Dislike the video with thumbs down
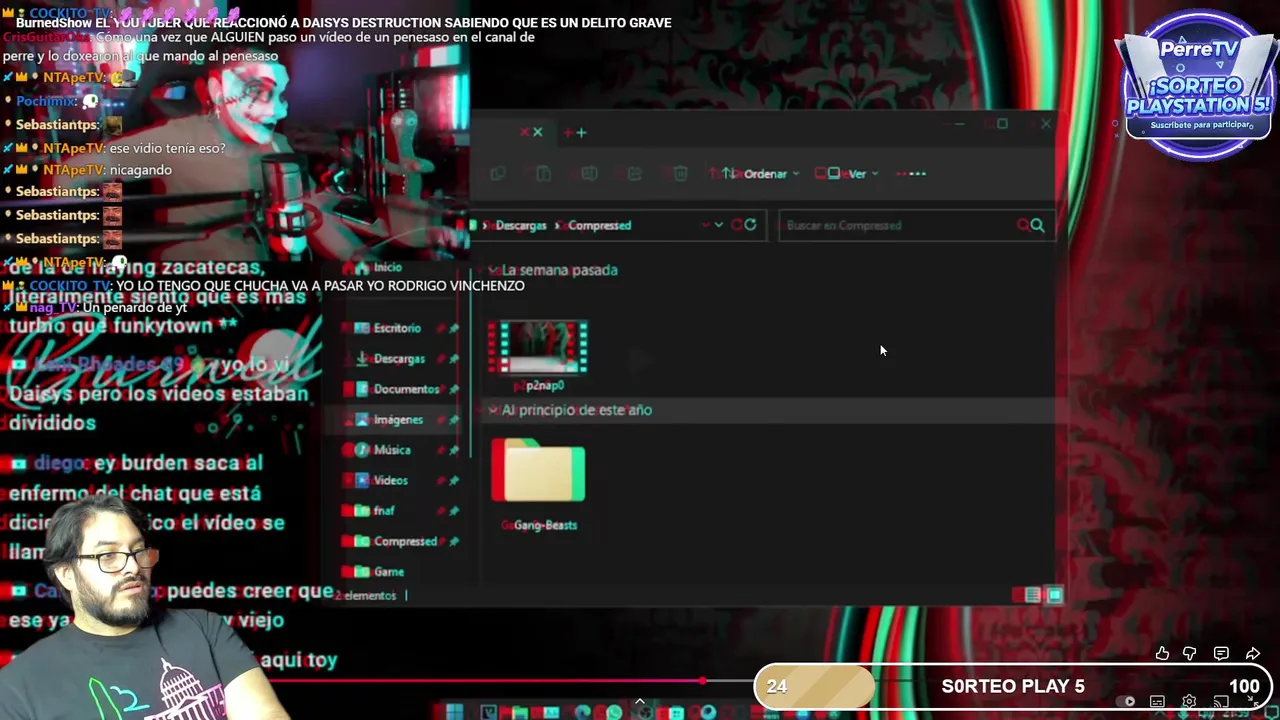 1189,653
